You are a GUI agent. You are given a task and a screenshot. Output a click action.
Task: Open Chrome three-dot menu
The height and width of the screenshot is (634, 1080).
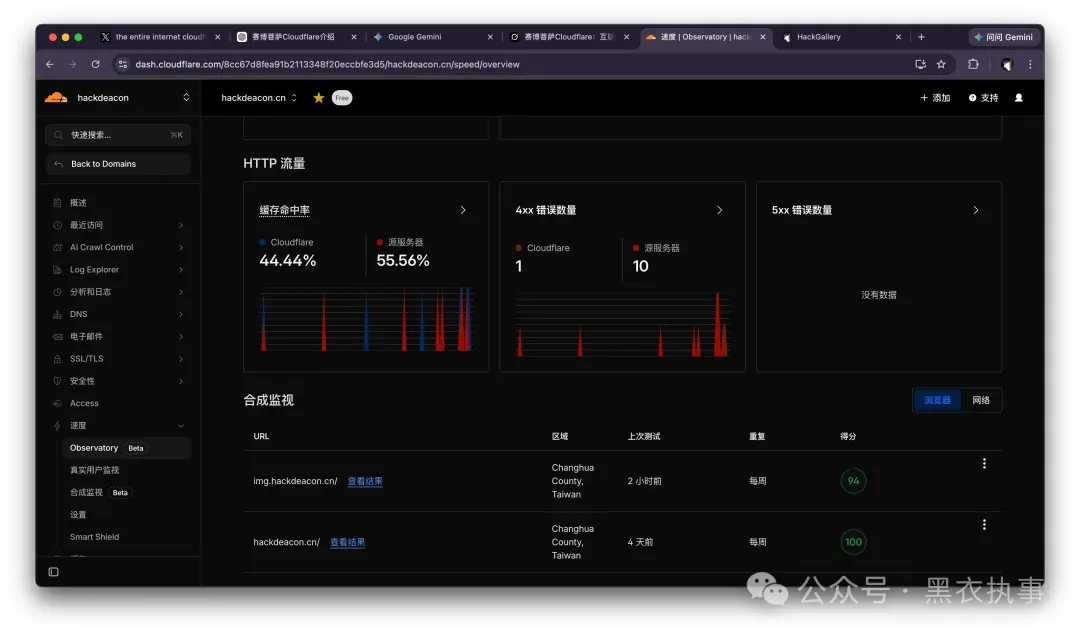[x=1030, y=64]
